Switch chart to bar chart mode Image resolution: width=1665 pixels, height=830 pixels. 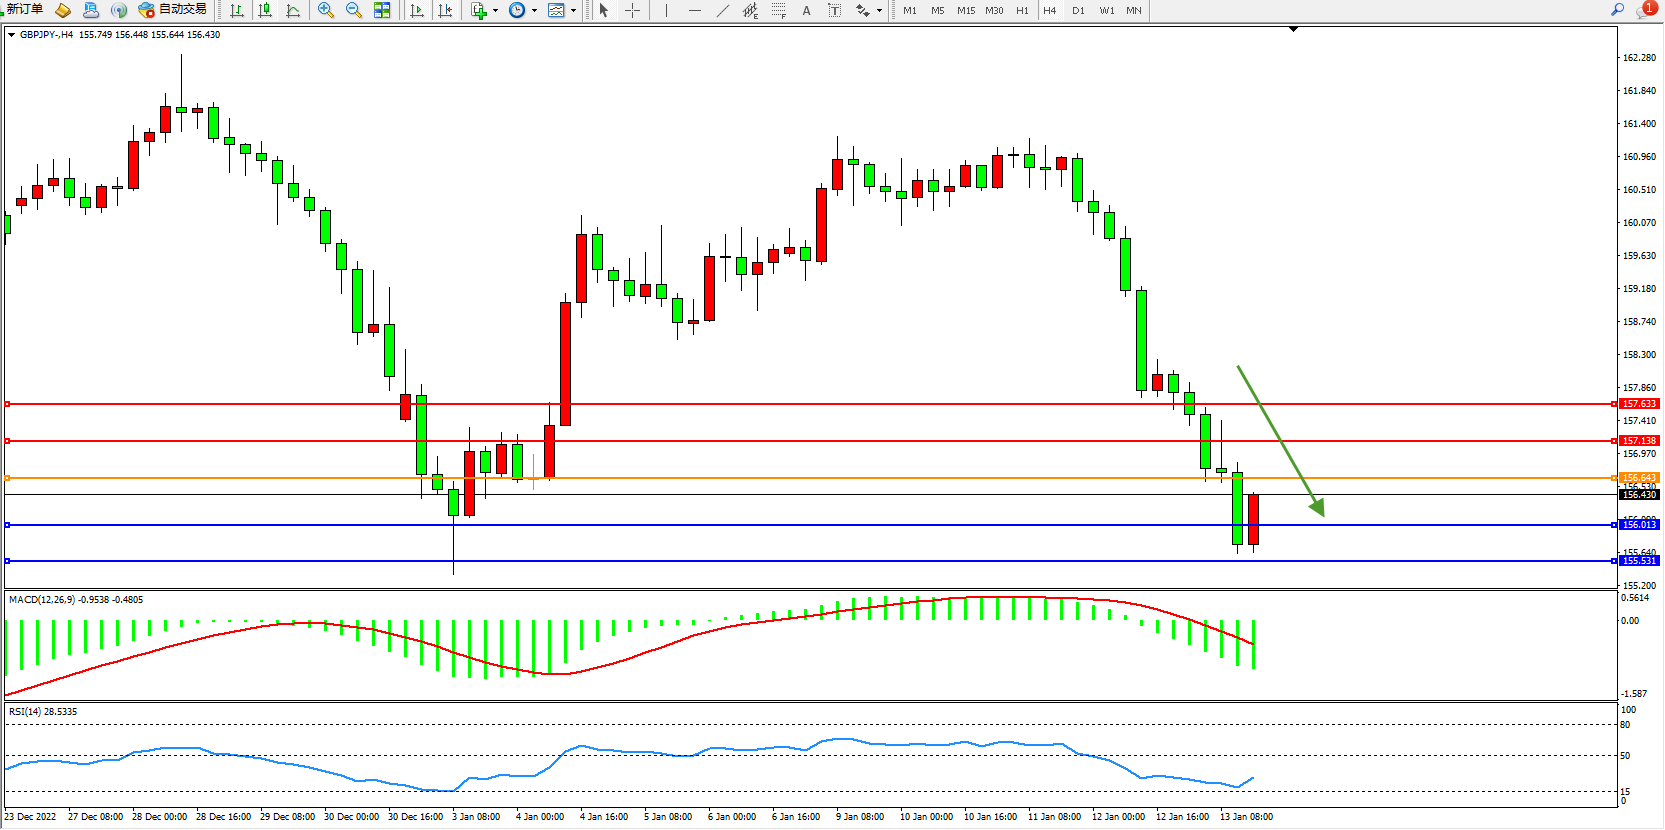tap(237, 10)
